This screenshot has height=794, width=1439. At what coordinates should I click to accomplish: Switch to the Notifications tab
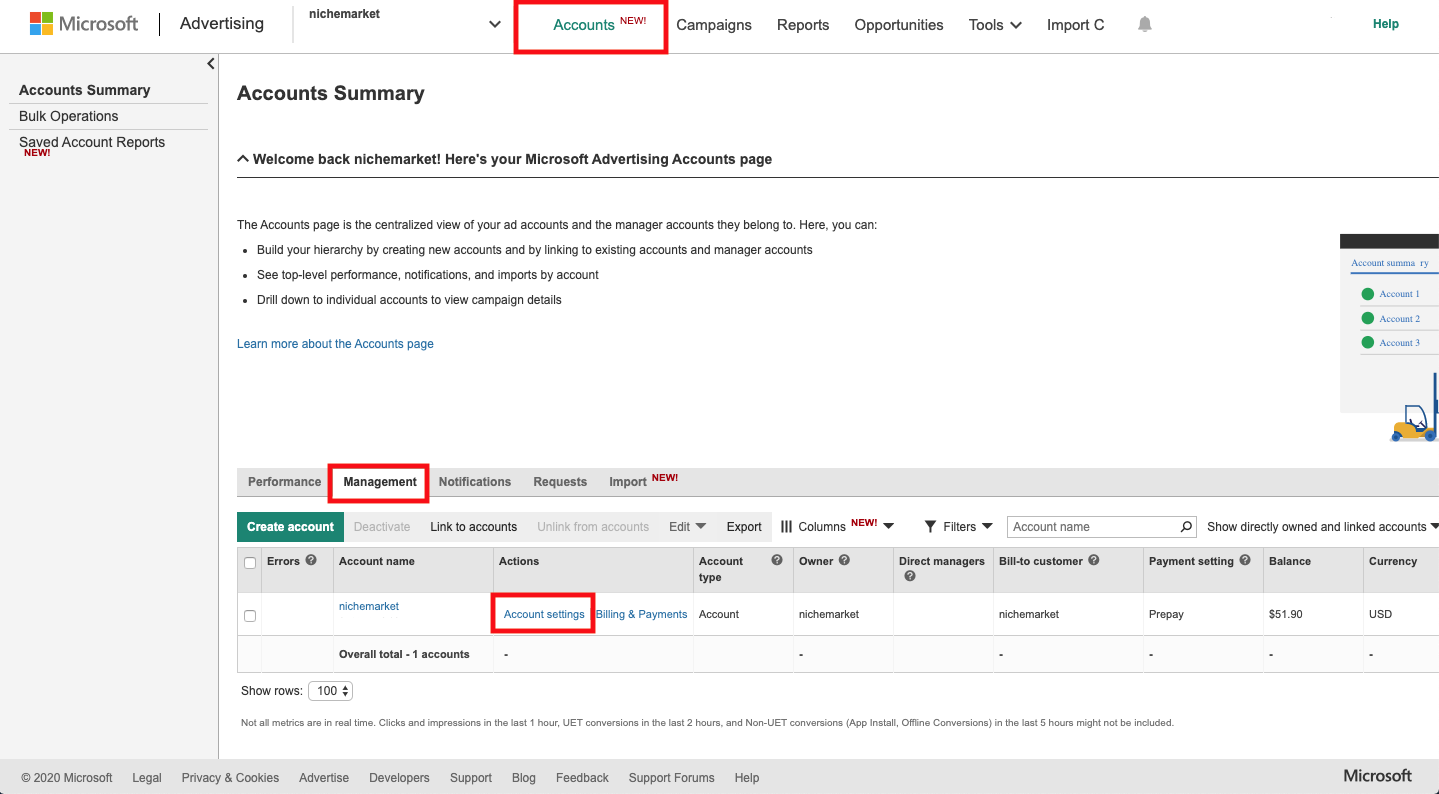[475, 482]
